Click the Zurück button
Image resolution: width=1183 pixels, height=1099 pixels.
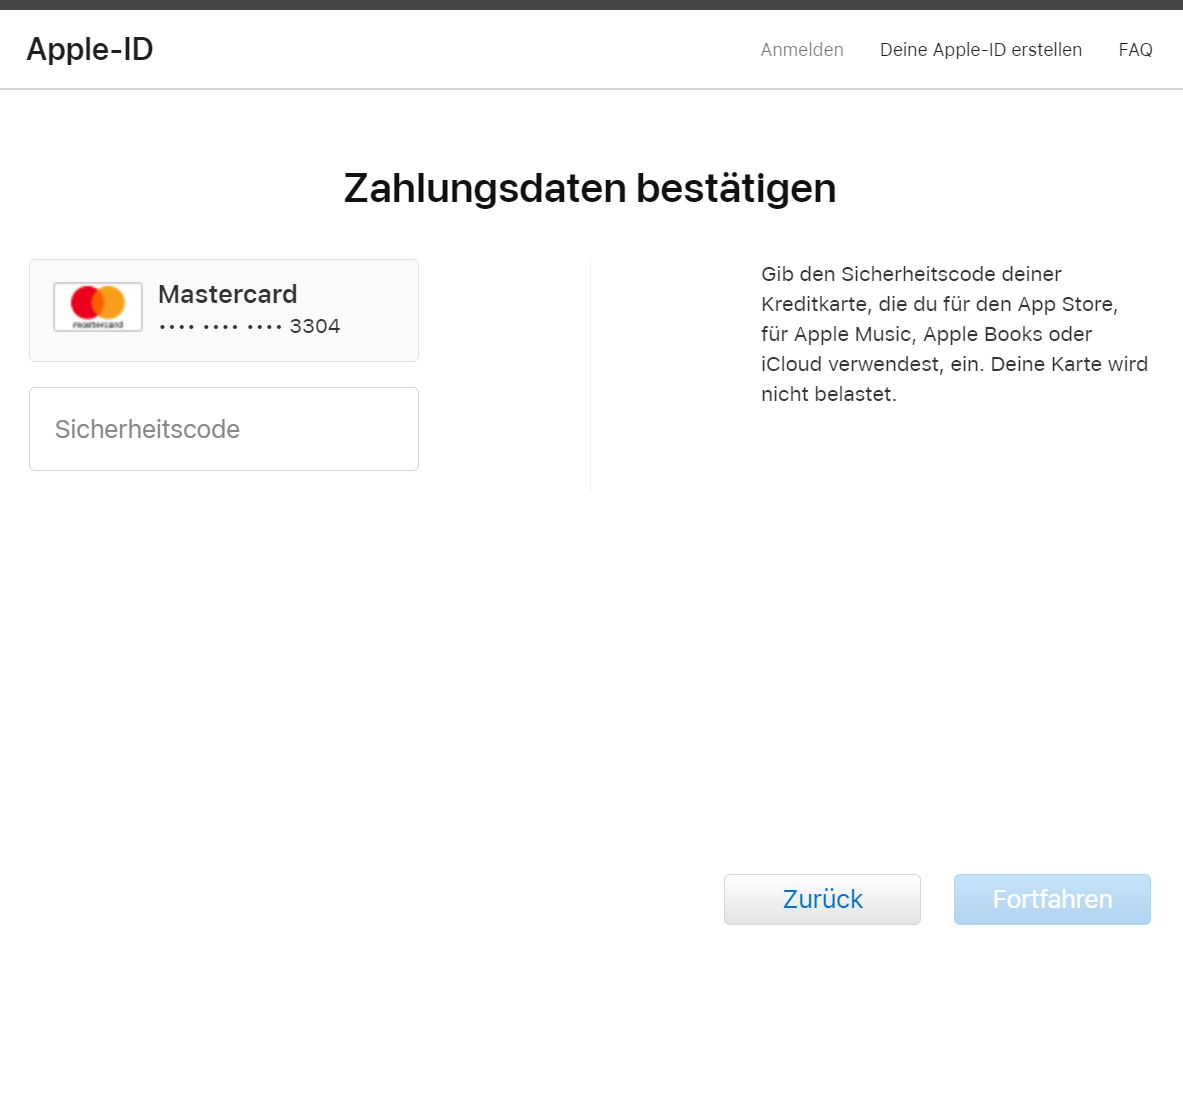click(822, 899)
